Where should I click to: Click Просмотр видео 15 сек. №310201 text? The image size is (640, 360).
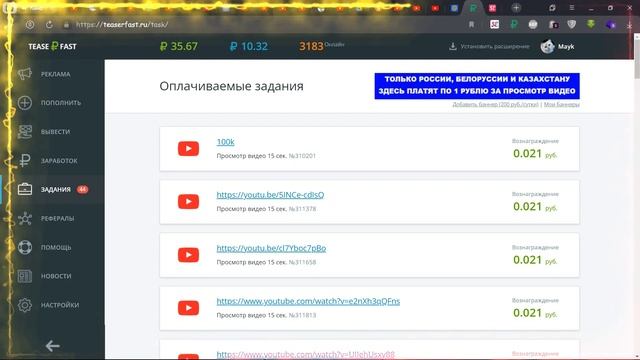[266, 156]
